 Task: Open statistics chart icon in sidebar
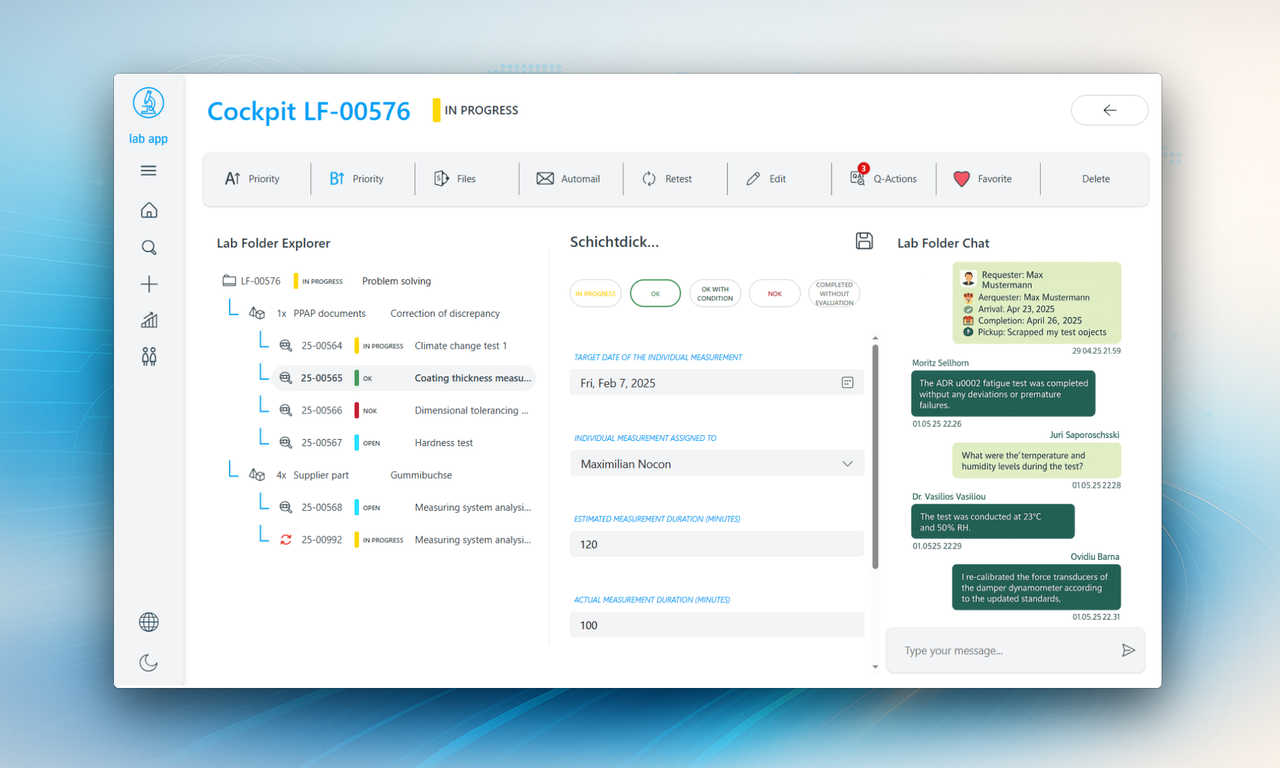click(149, 320)
